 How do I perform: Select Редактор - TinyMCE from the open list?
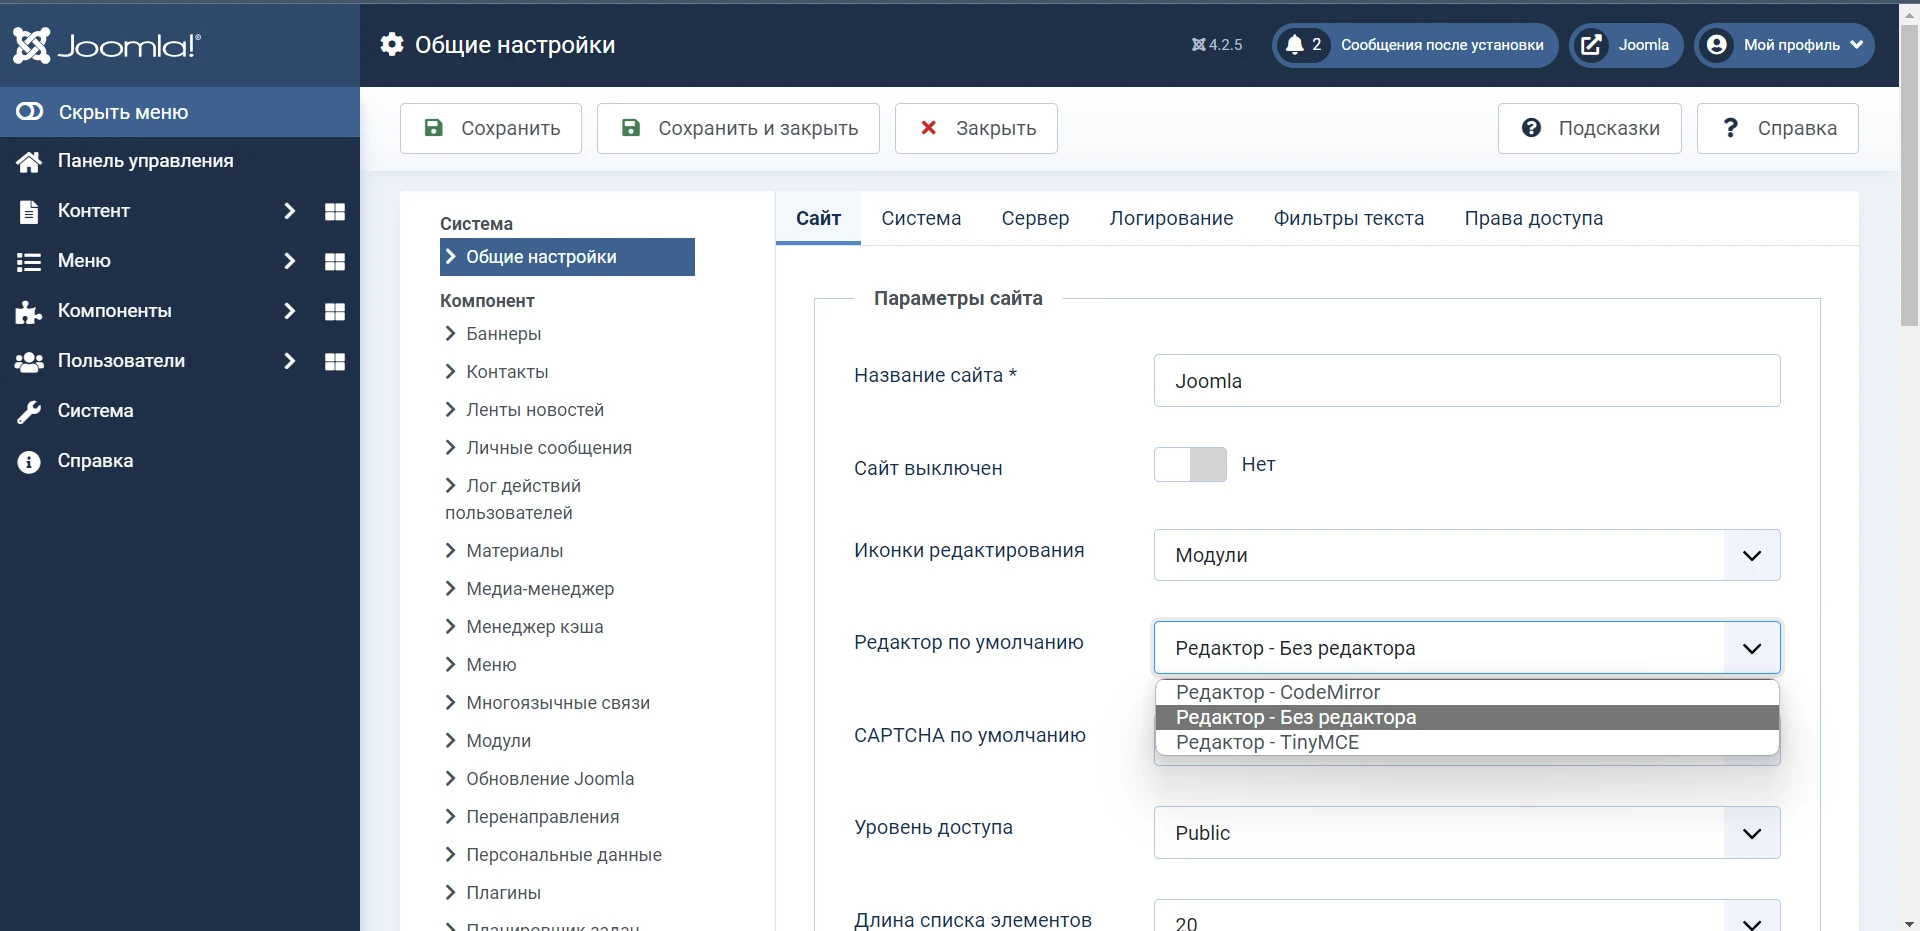pos(1267,743)
